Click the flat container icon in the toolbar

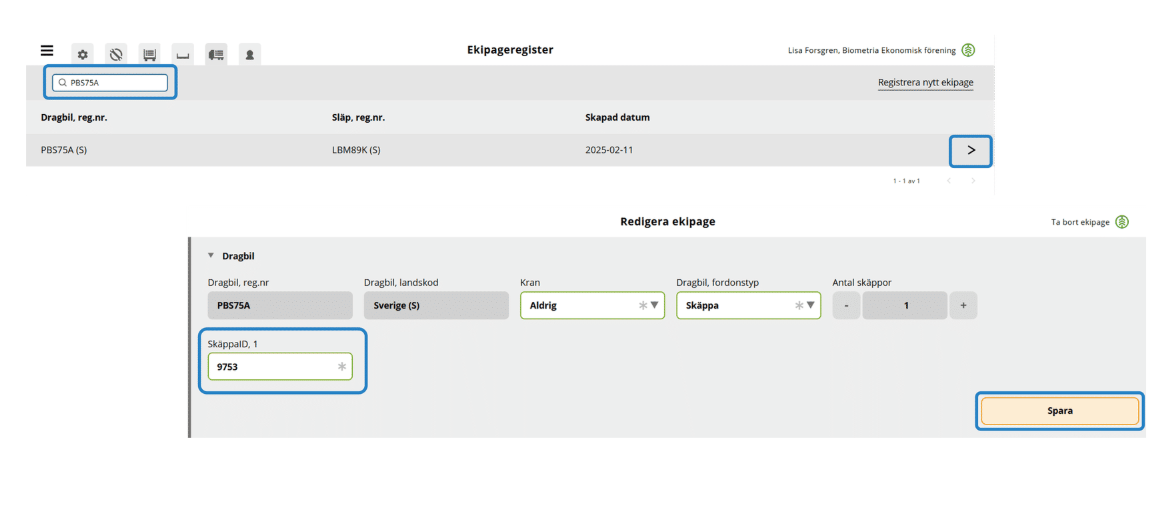point(182,55)
